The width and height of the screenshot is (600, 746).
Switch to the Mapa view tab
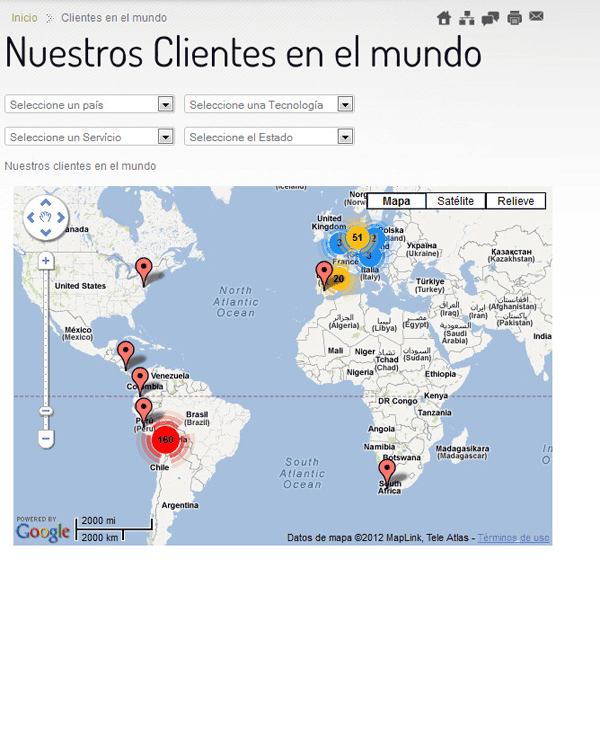click(x=396, y=201)
